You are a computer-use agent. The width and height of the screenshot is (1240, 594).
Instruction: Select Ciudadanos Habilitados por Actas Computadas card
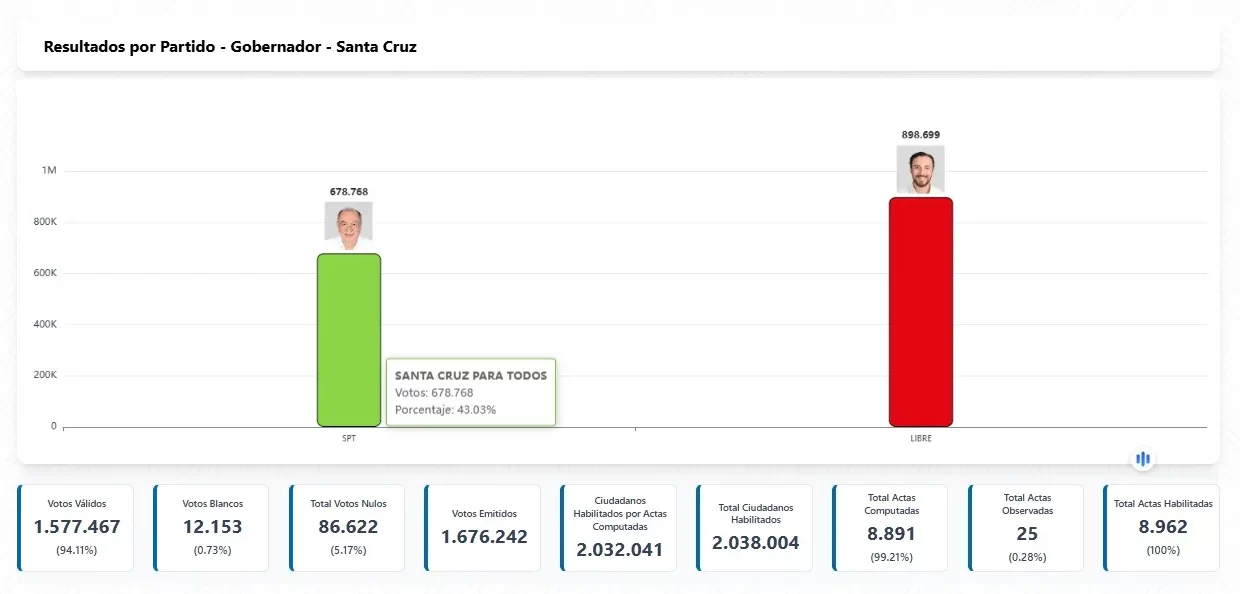620,528
